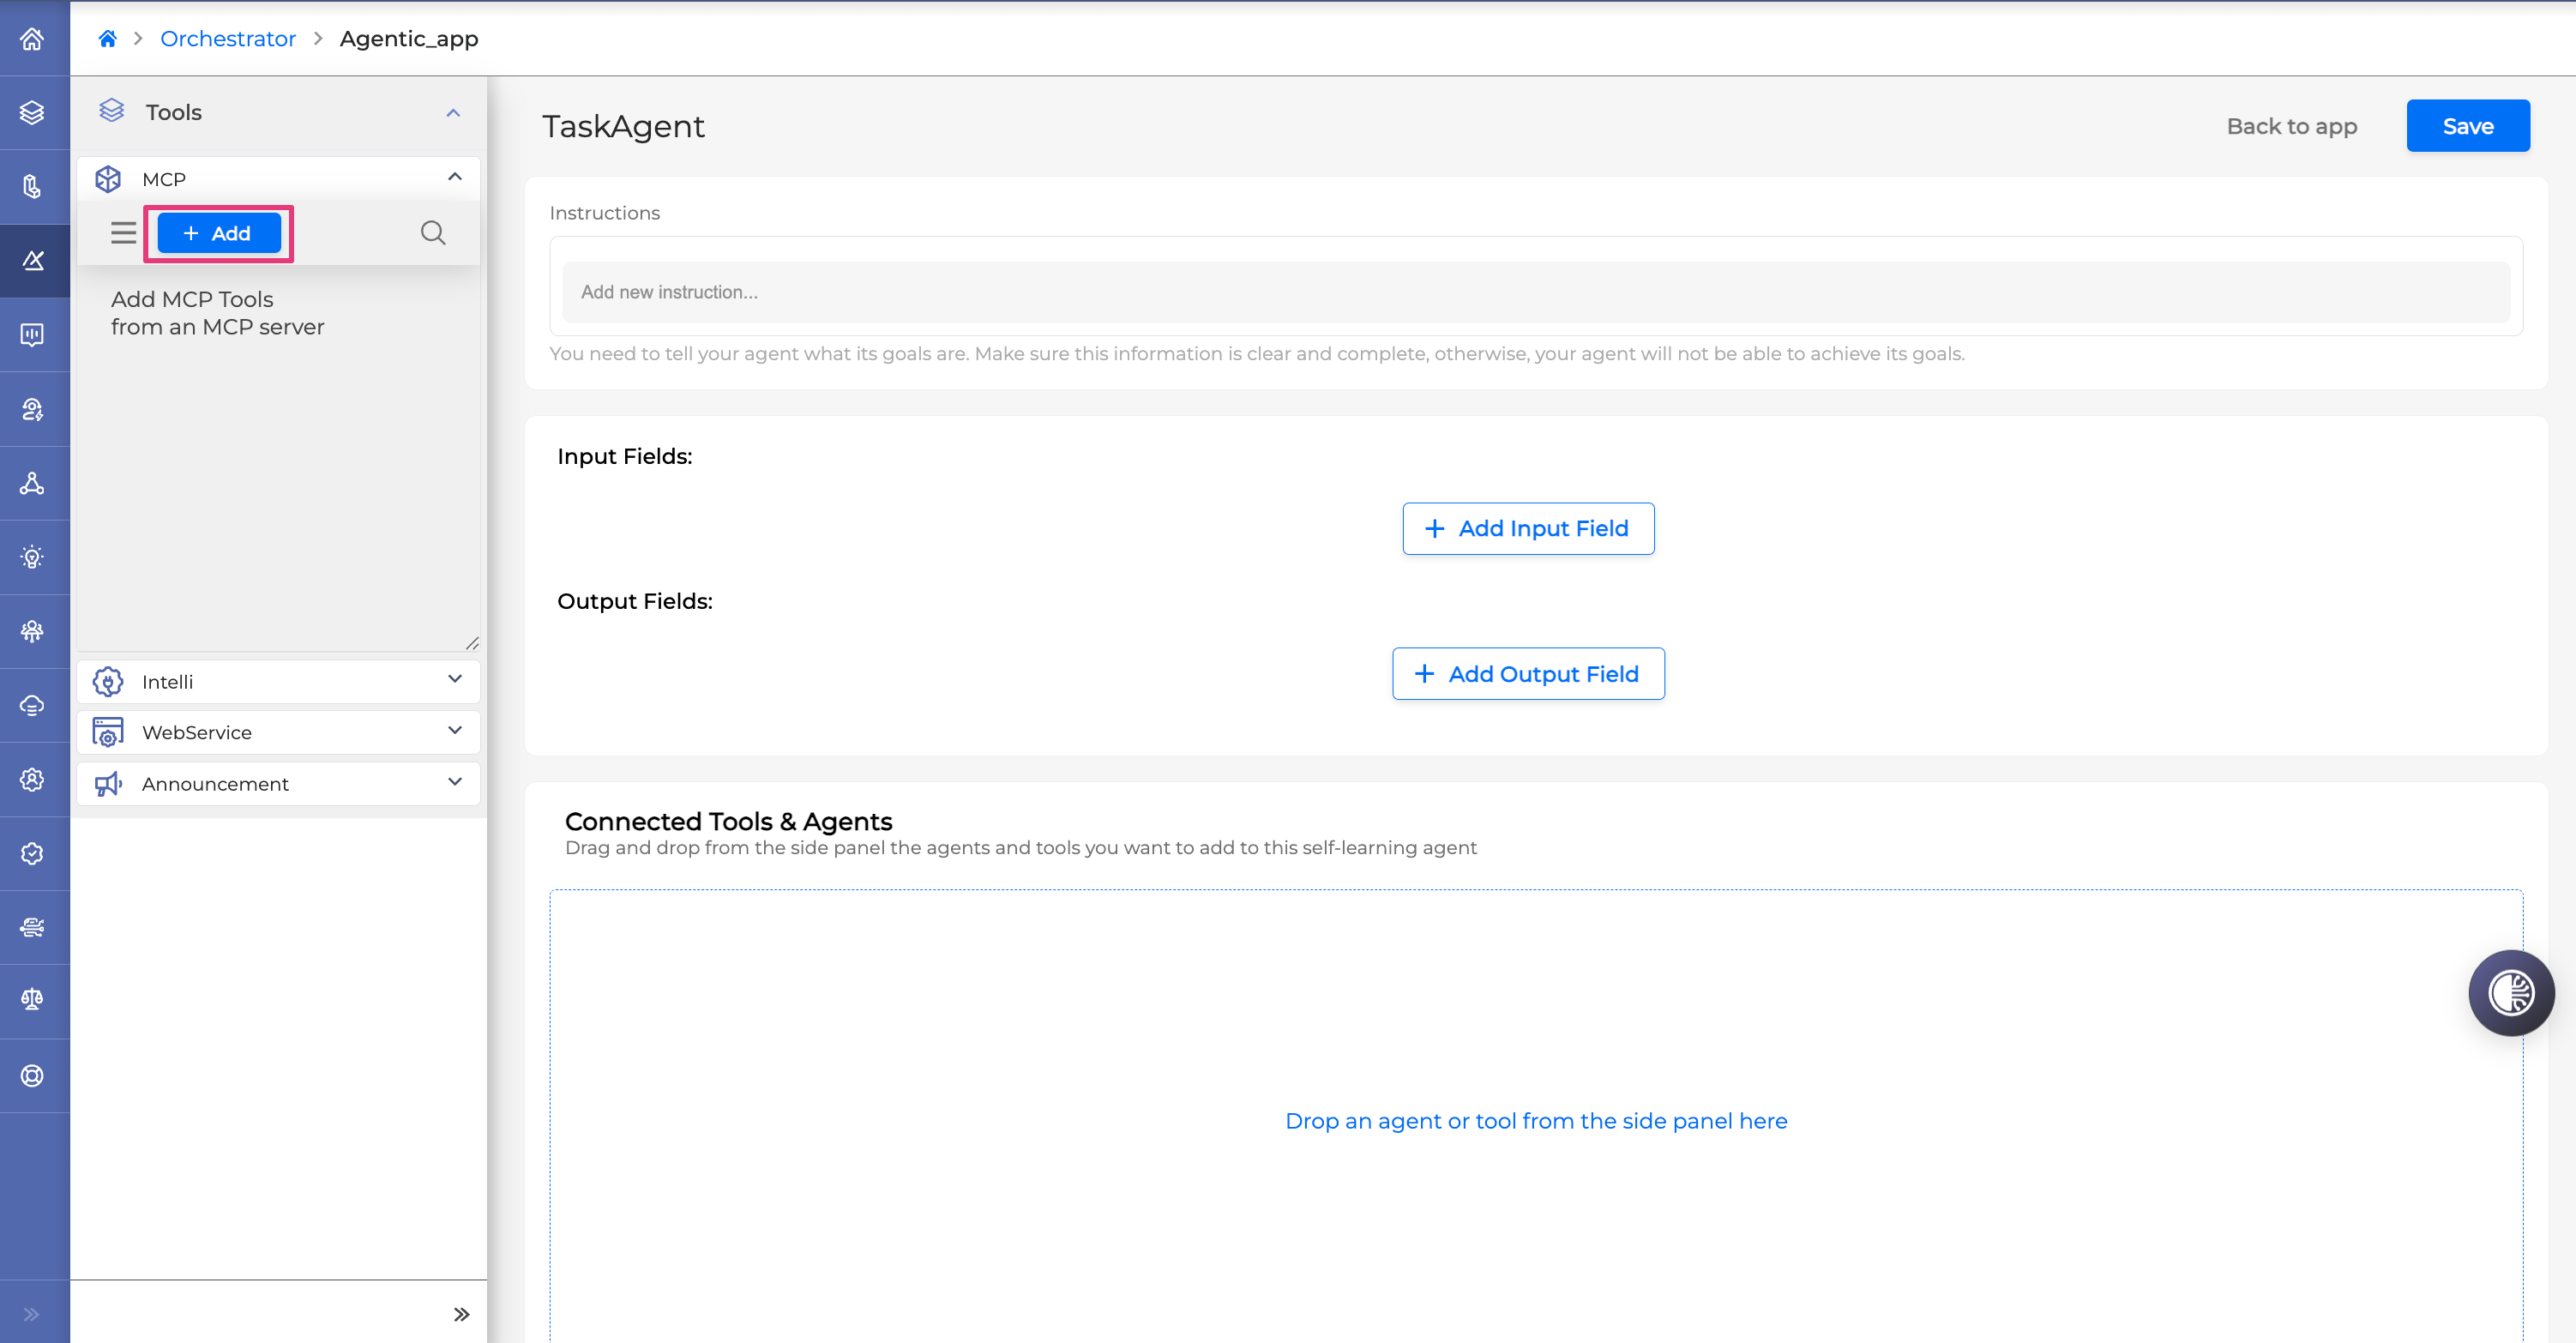Viewport: 2576px width, 1343px height.
Task: Click the hamburger list icon beside Add
Action: [x=123, y=233]
